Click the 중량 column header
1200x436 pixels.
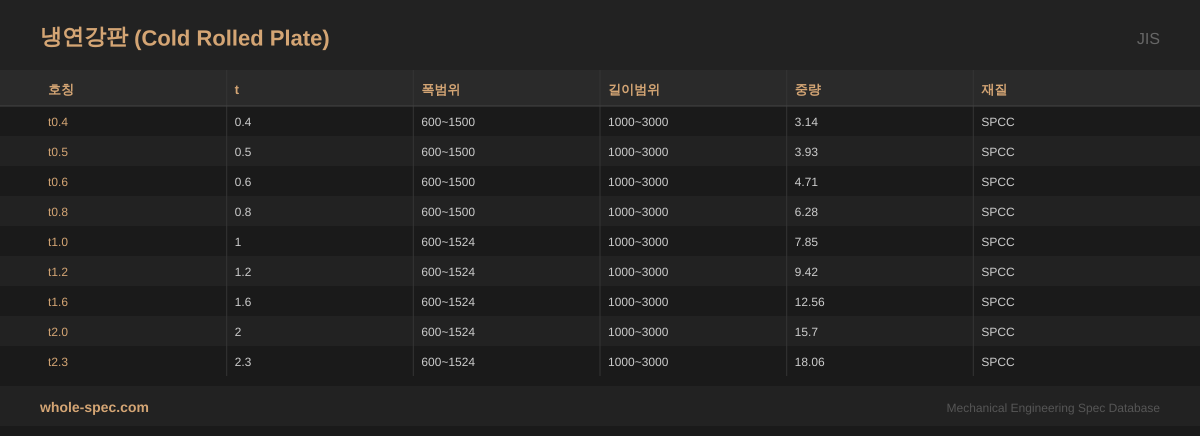point(807,89)
